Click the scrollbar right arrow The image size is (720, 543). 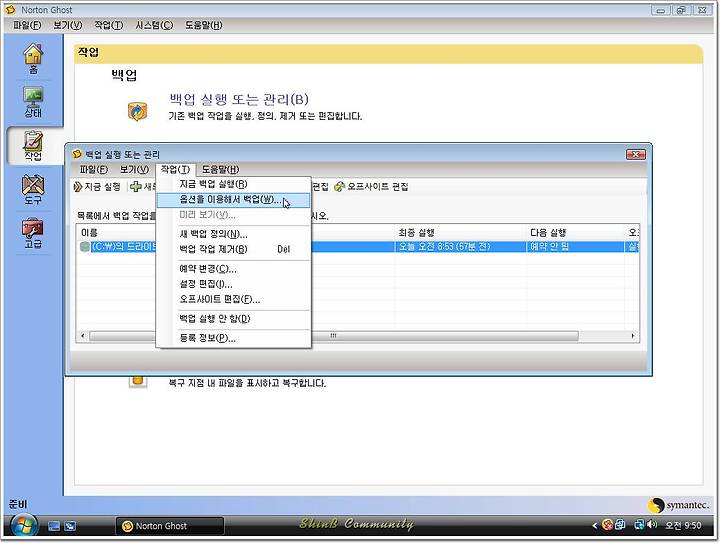633,336
